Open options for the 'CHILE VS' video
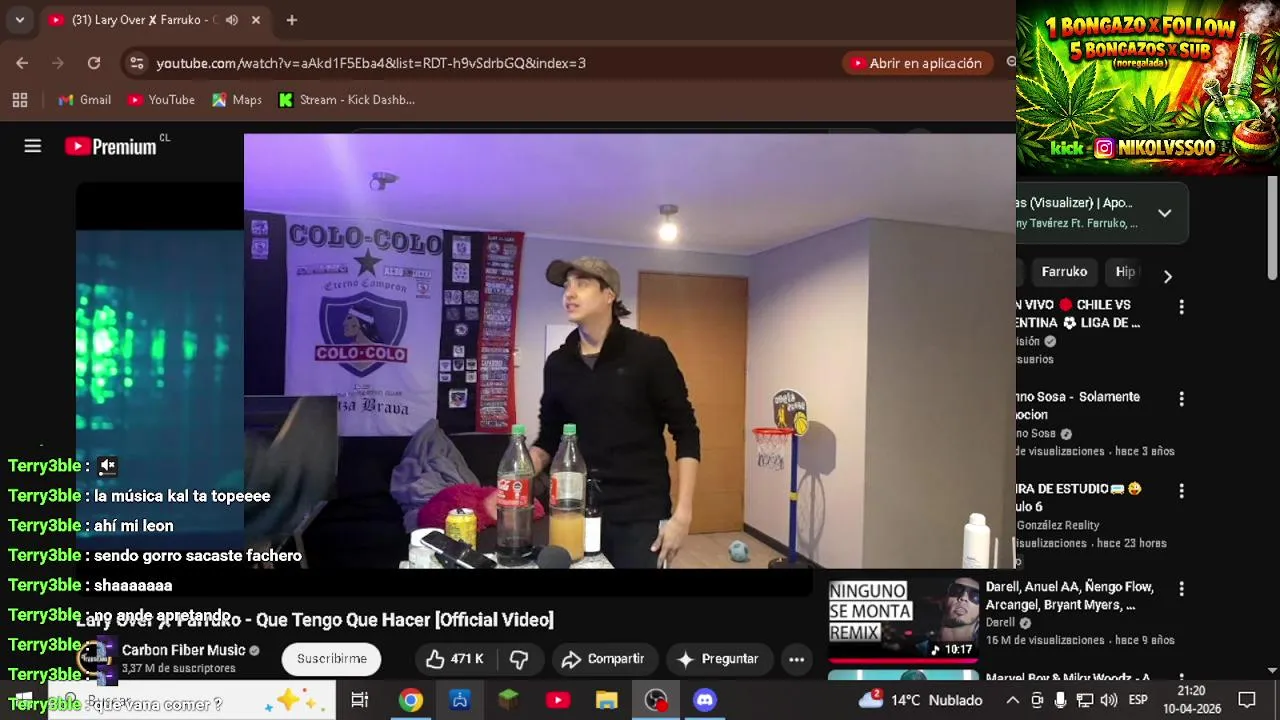This screenshot has width=1280, height=720. [x=1181, y=307]
